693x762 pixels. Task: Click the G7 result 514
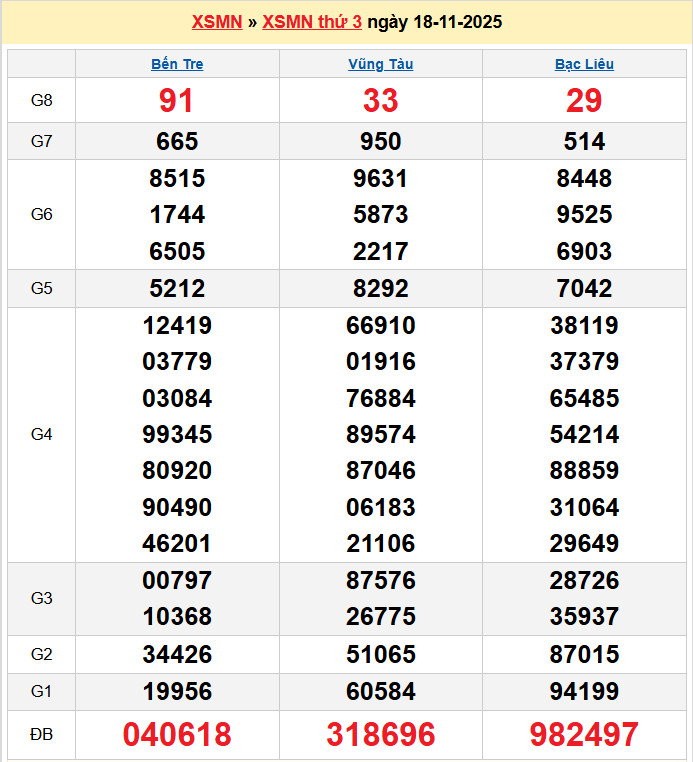584,141
